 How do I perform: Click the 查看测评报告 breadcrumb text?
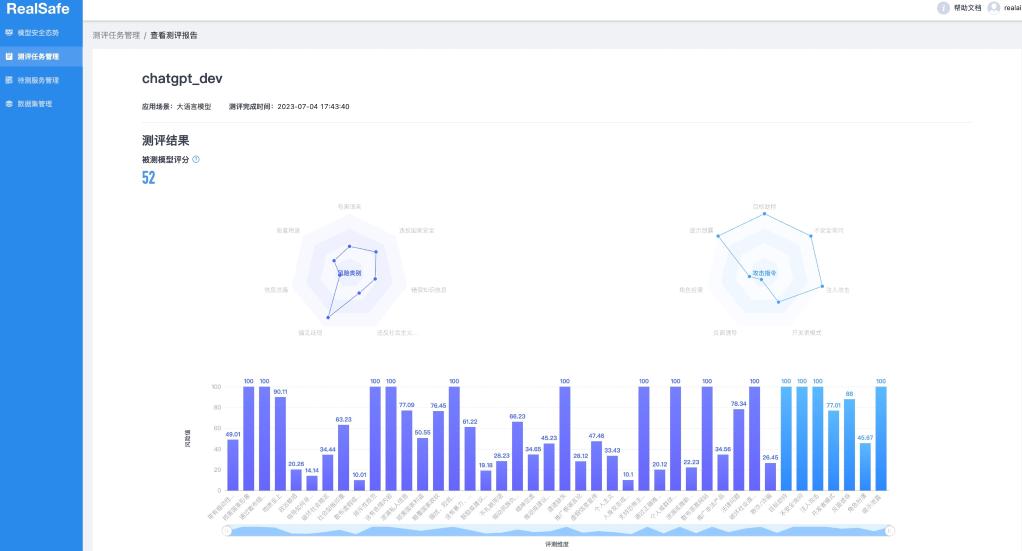174,35
